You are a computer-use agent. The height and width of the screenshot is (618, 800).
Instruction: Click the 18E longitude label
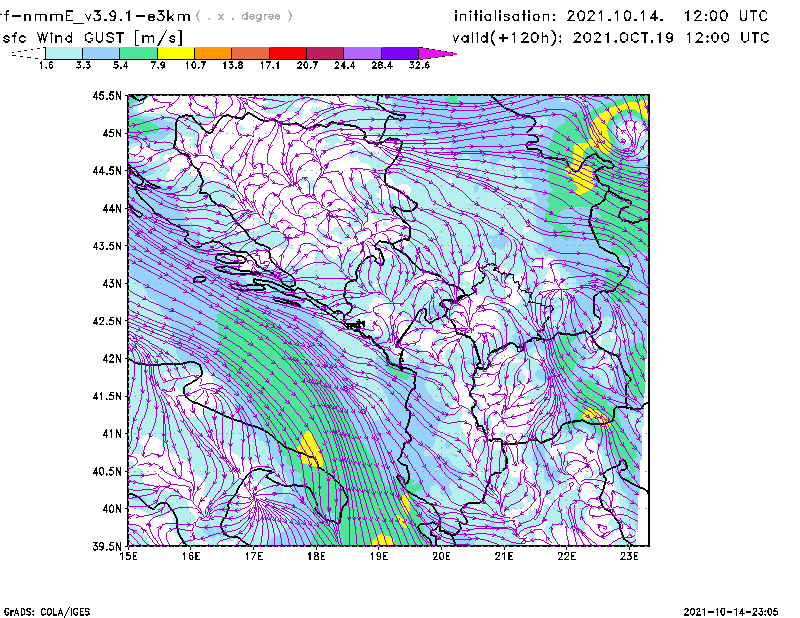pyautogui.click(x=316, y=556)
